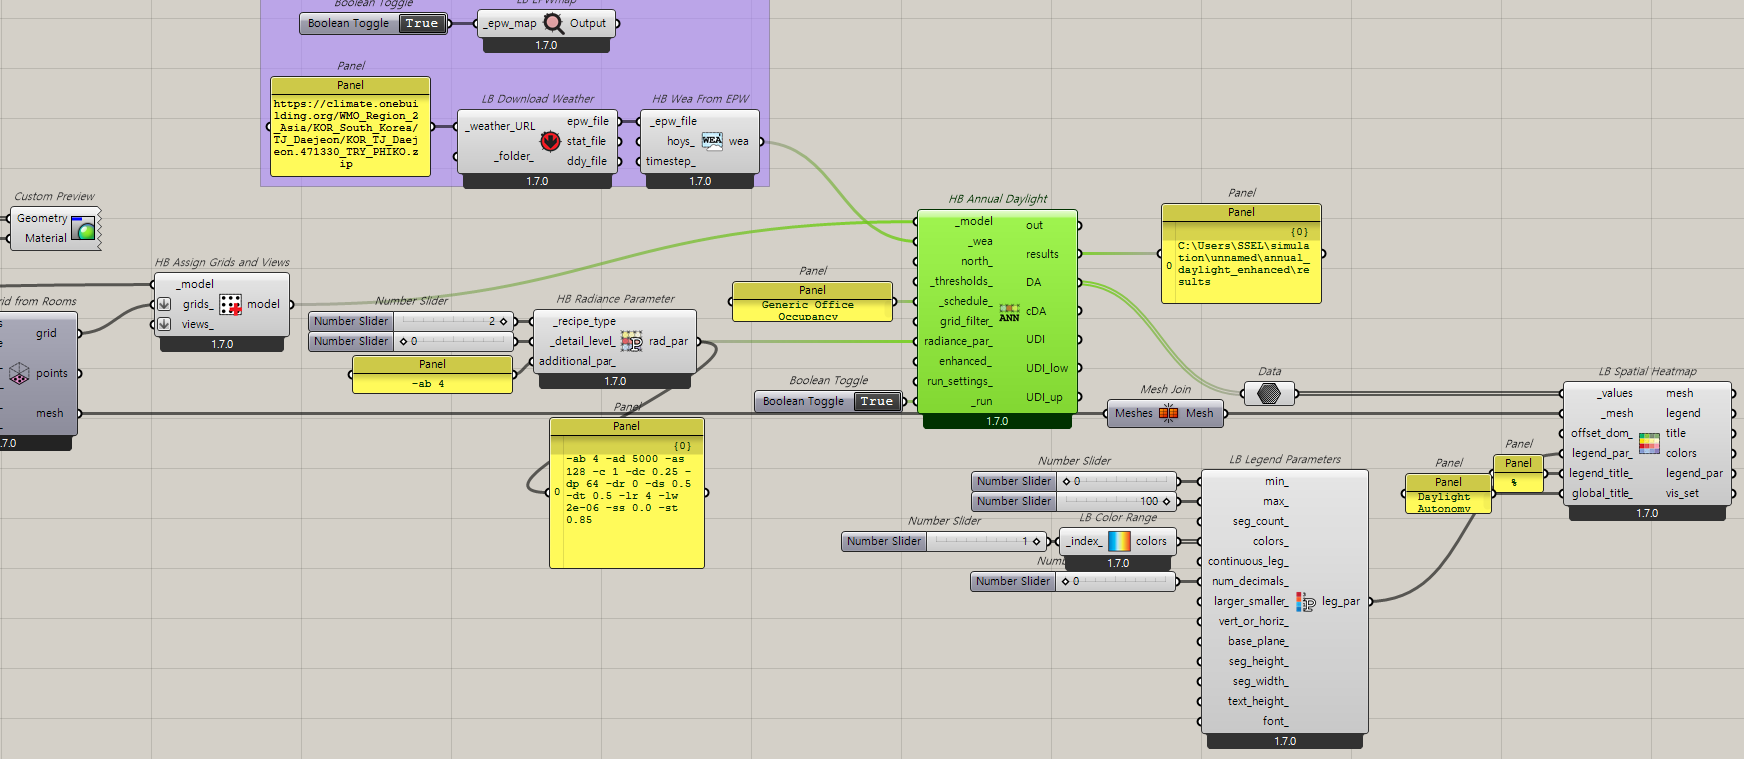1744x759 pixels.
Task: Click the LB Download Weather red icon
Action: [x=550, y=141]
